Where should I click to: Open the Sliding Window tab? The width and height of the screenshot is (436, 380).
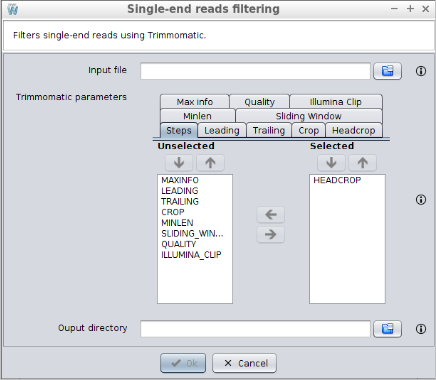click(x=309, y=116)
